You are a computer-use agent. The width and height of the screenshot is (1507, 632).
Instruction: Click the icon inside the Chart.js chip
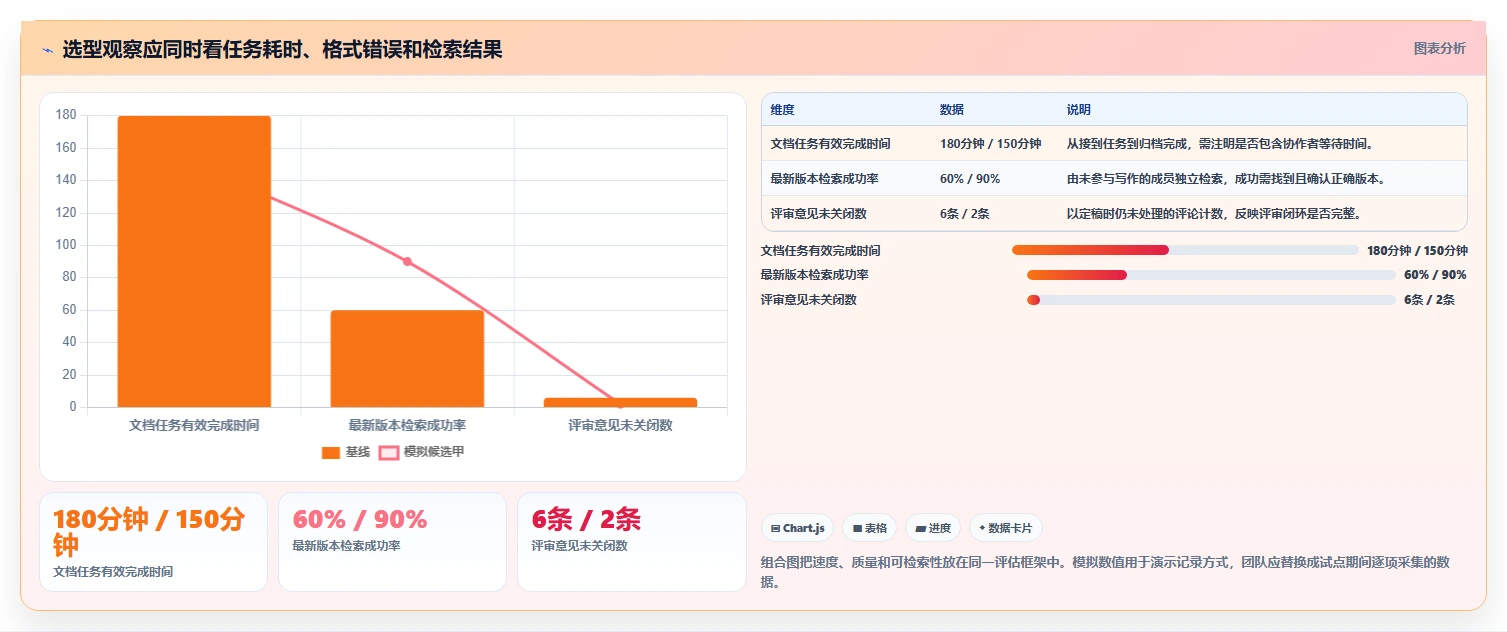click(775, 528)
